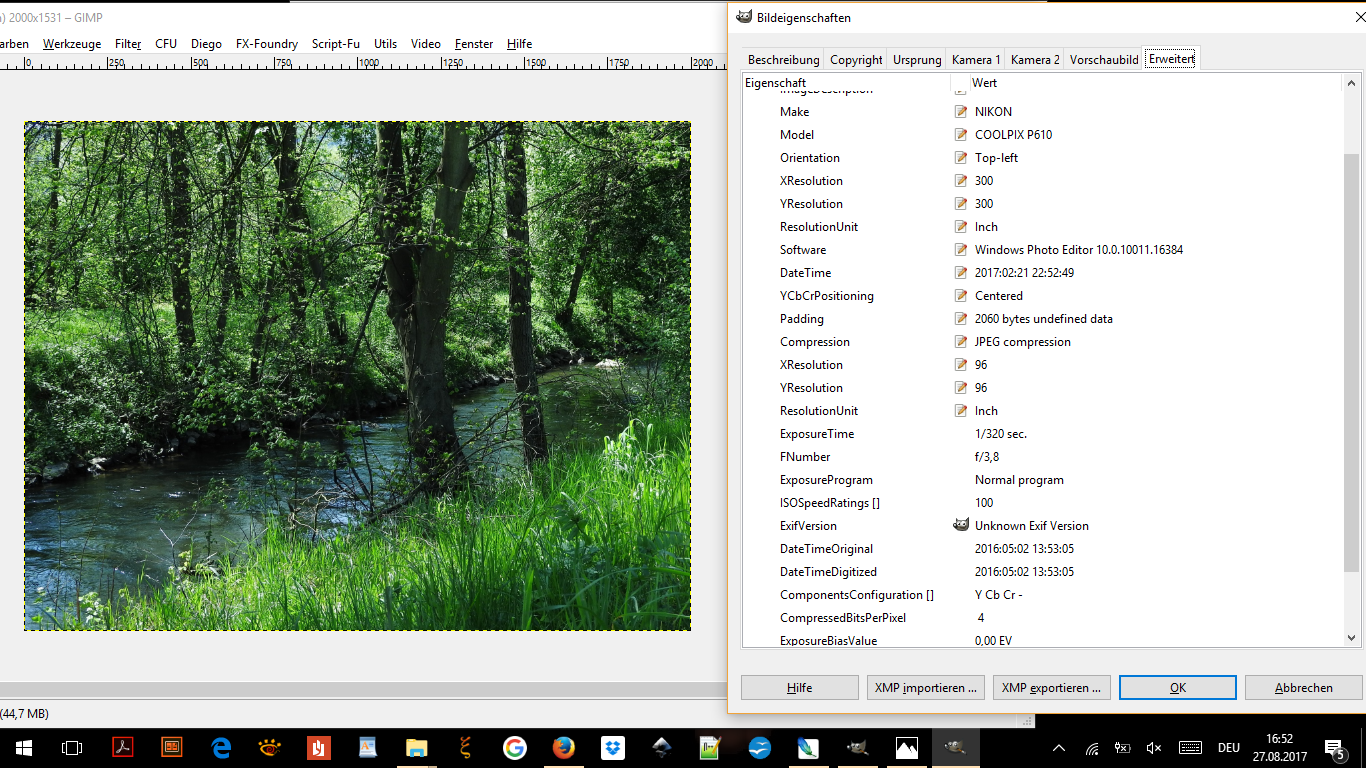
Task: Expand the hidden system tray icons
Action: point(1060,748)
